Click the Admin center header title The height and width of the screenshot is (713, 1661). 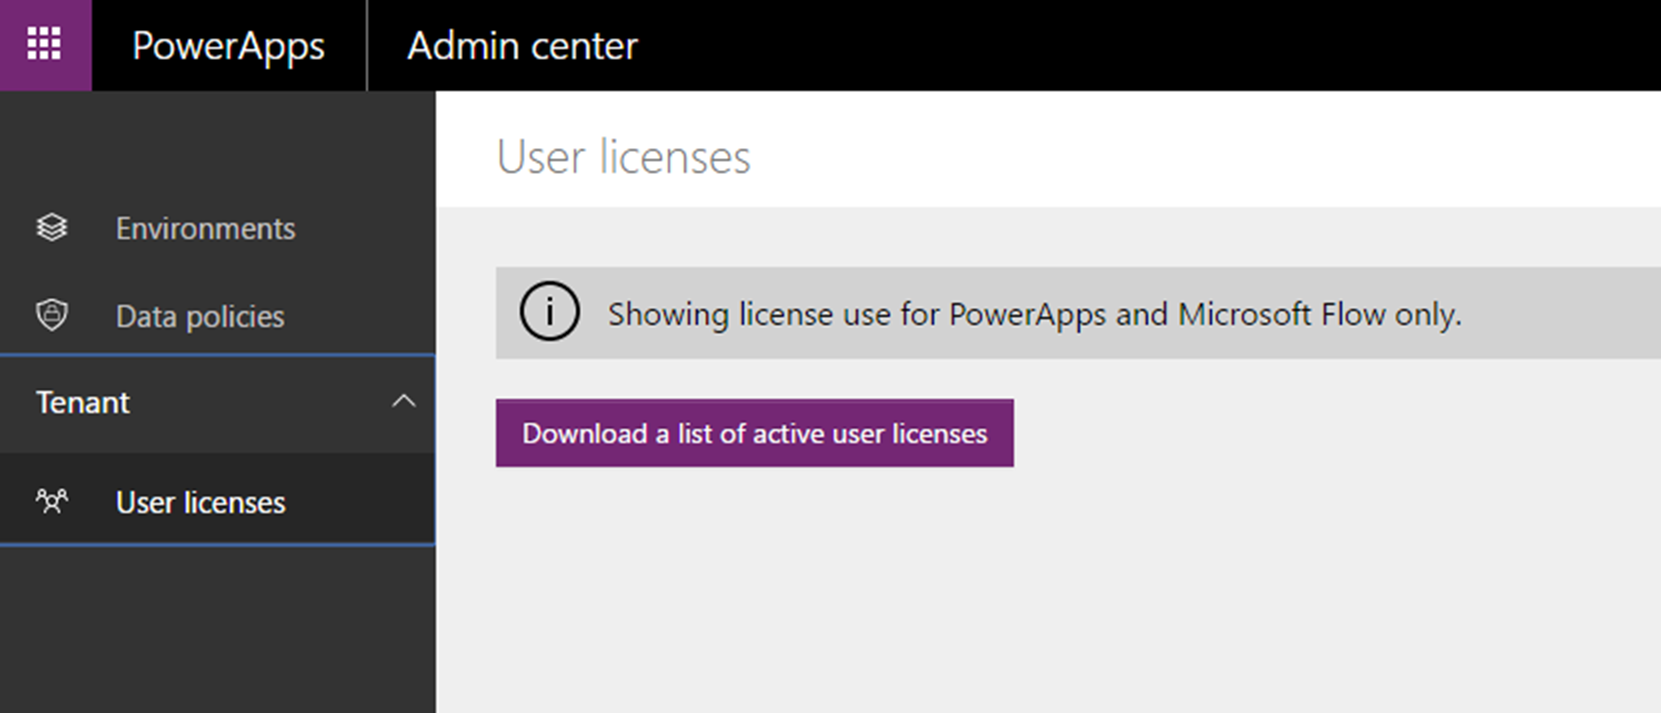[521, 46]
